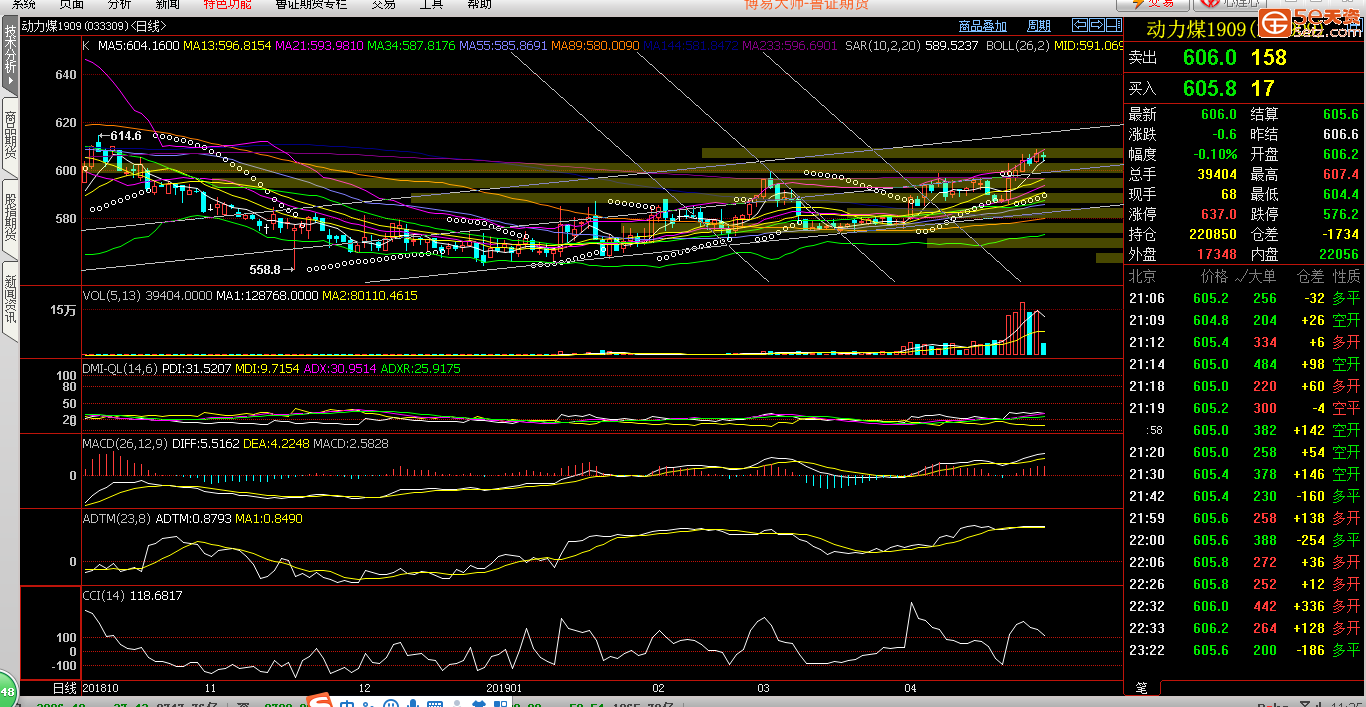Select the 21:06 trade row

tap(1244, 298)
